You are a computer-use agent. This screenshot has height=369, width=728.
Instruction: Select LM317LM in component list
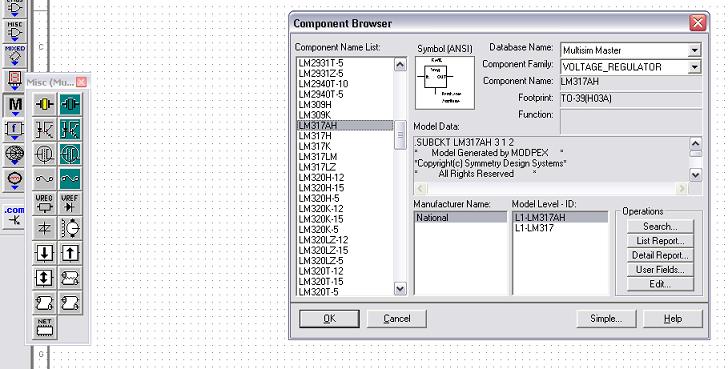(x=318, y=157)
